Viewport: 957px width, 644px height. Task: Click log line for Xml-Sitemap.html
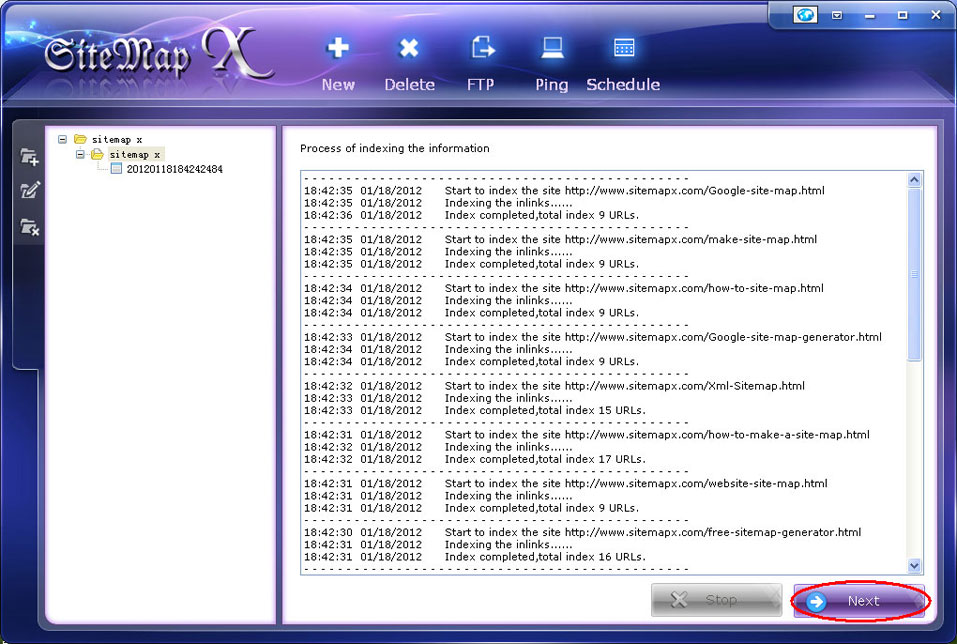pos(554,386)
